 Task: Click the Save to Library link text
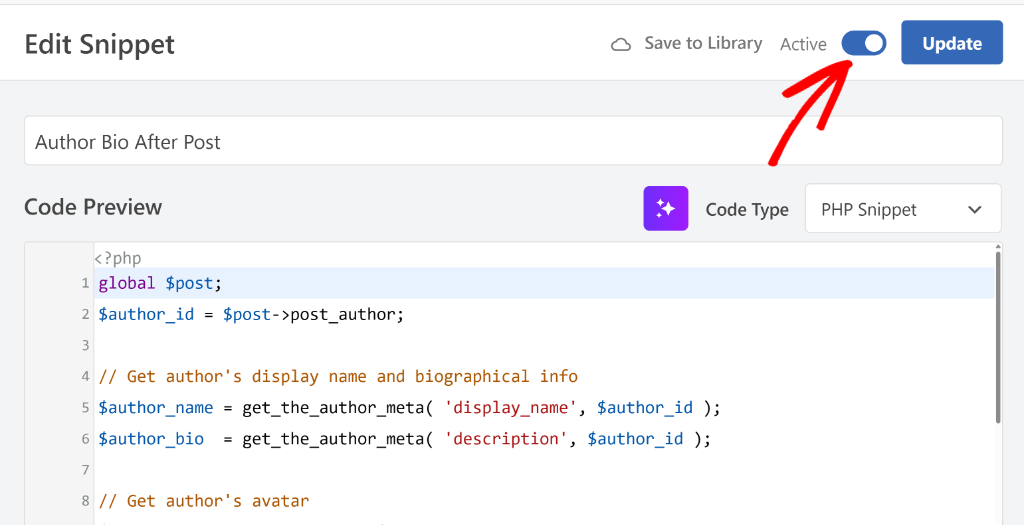(703, 43)
